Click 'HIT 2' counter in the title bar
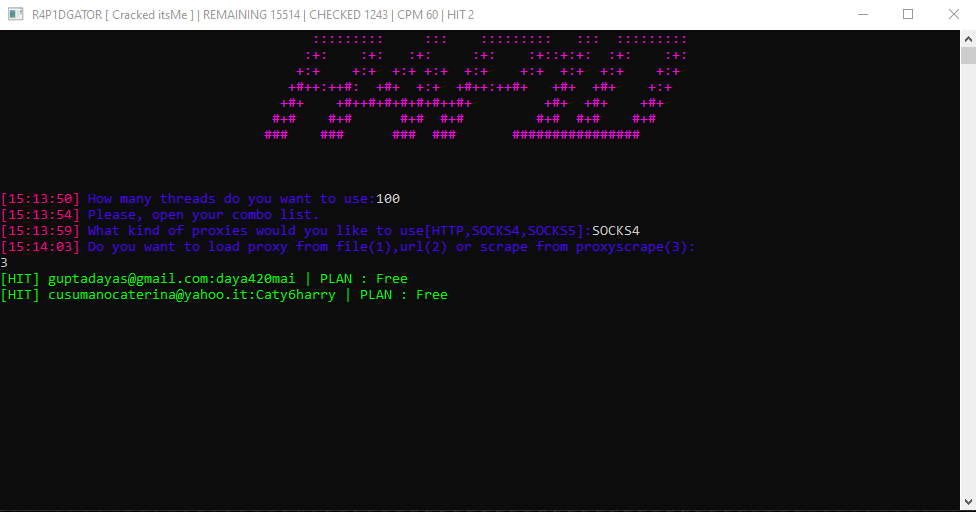 [461, 14]
